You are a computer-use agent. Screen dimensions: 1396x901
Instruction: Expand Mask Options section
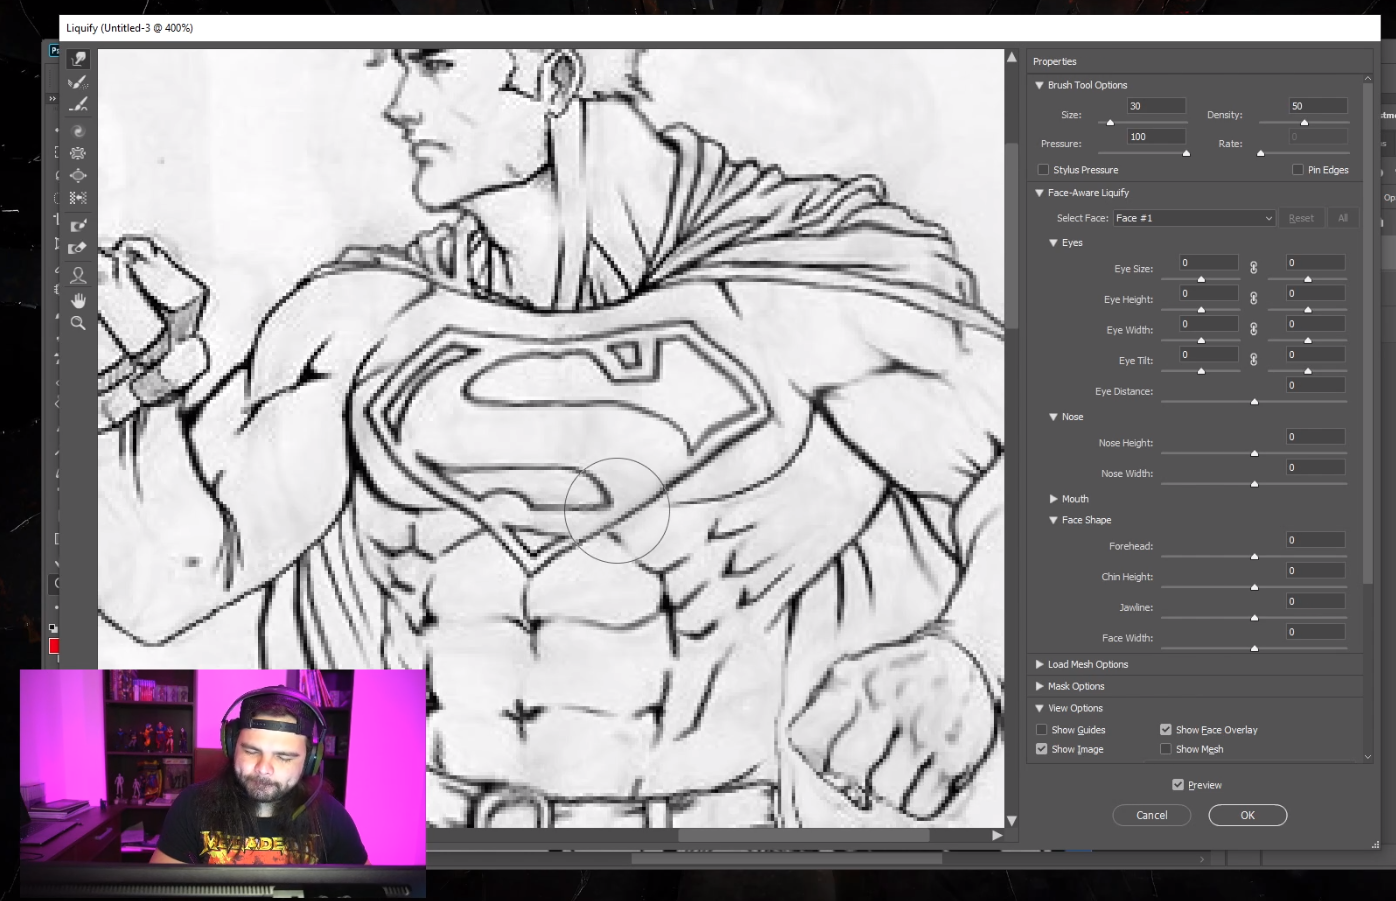pyautogui.click(x=1039, y=686)
